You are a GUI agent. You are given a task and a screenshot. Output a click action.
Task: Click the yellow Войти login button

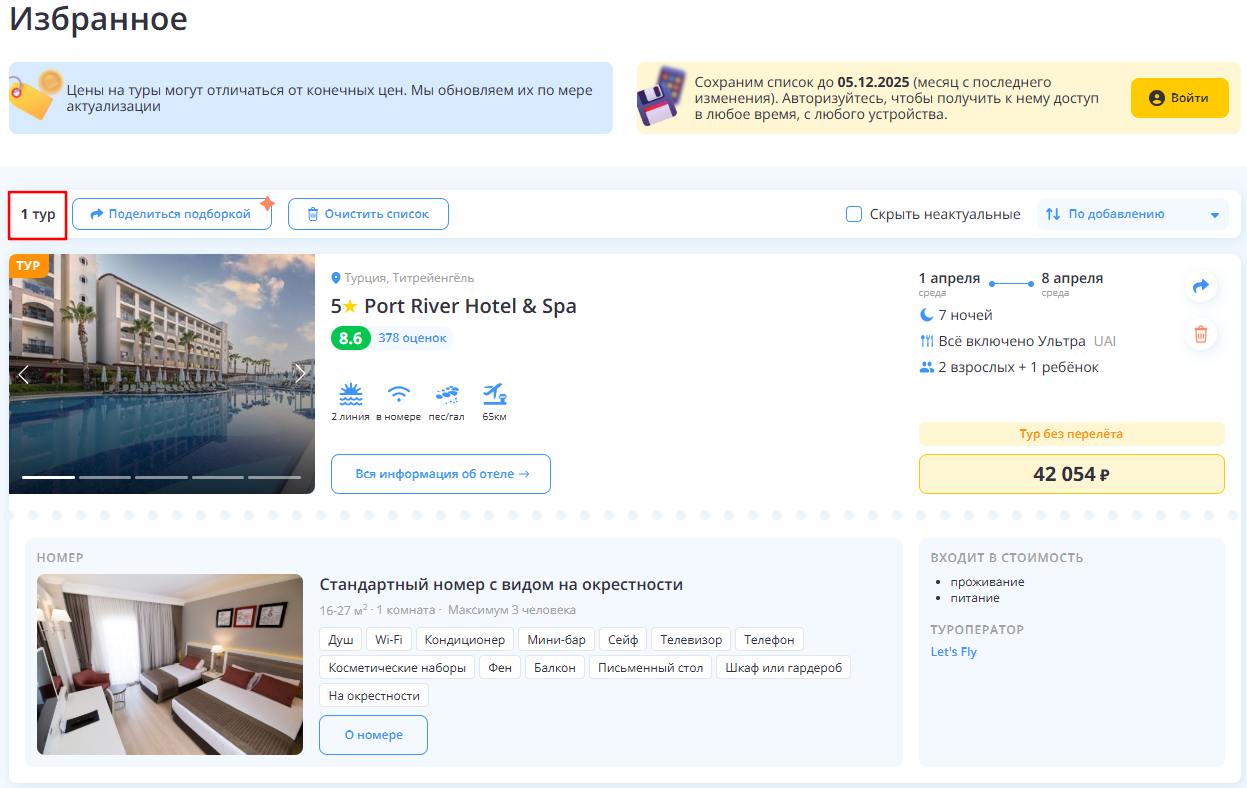[1179, 98]
